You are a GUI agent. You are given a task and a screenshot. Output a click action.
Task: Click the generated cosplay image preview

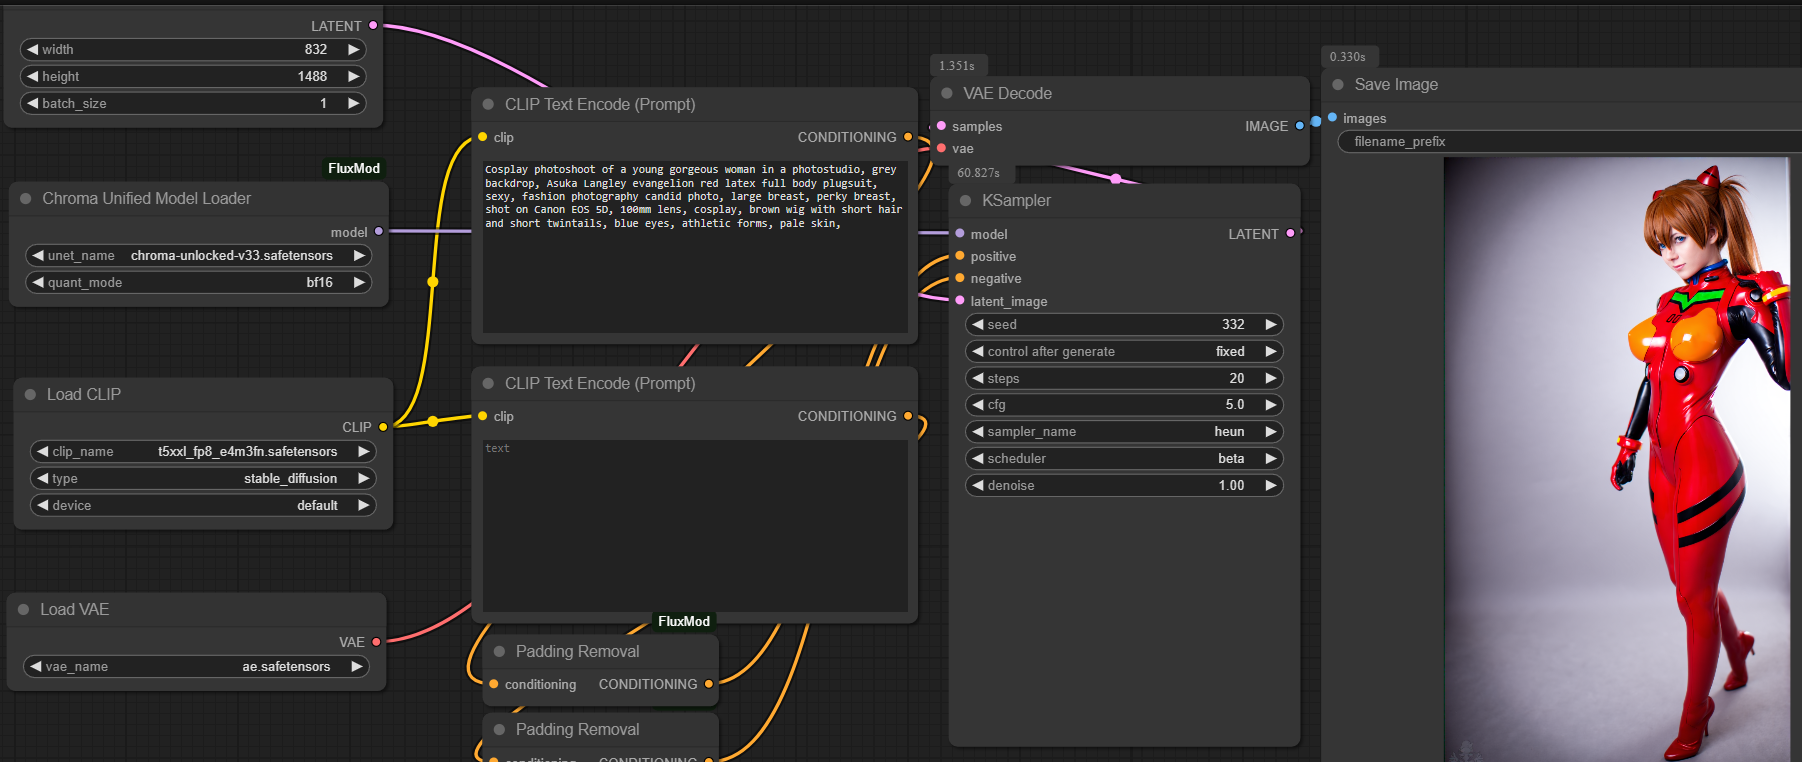pyautogui.click(x=1617, y=460)
